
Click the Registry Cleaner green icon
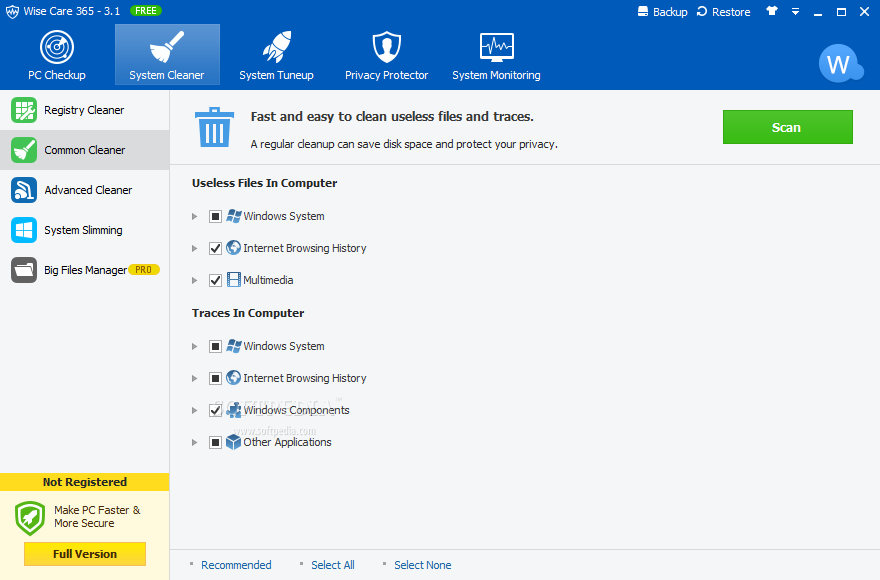click(x=24, y=110)
